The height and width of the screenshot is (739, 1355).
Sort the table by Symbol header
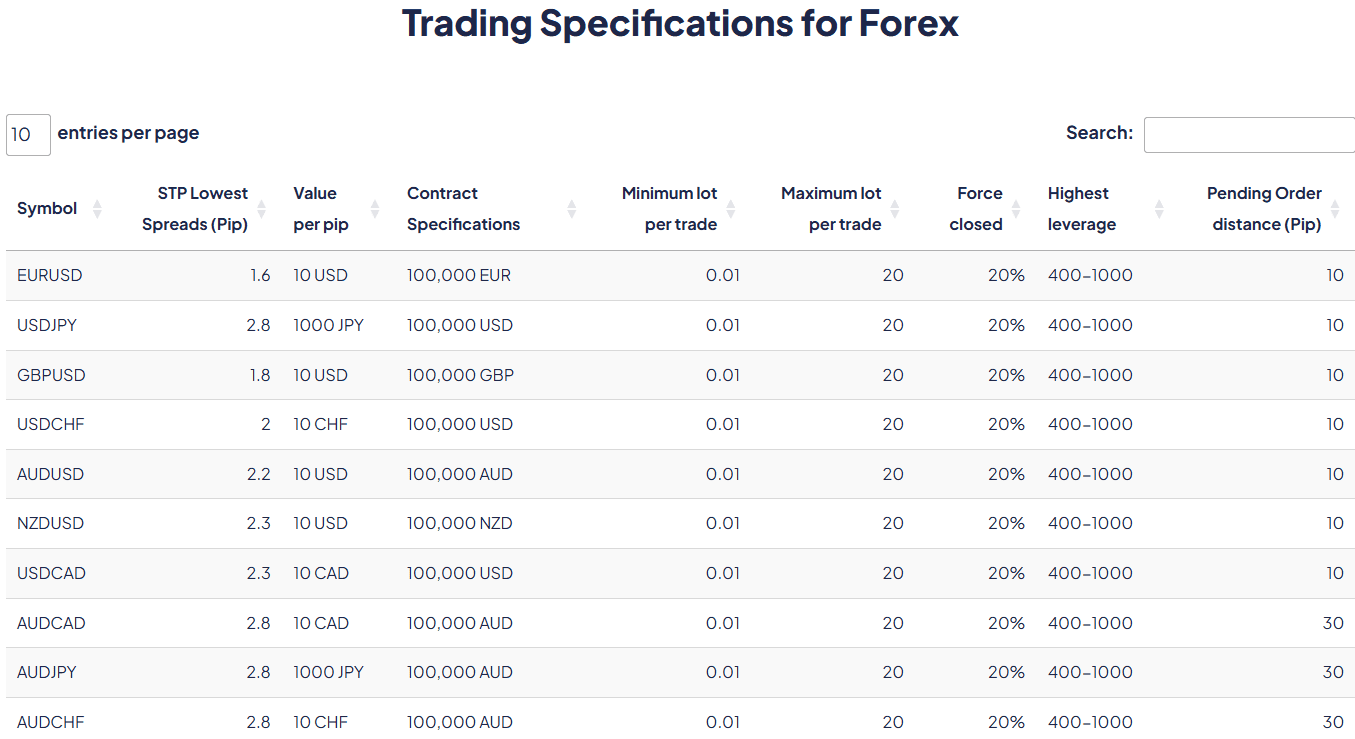tap(46, 208)
